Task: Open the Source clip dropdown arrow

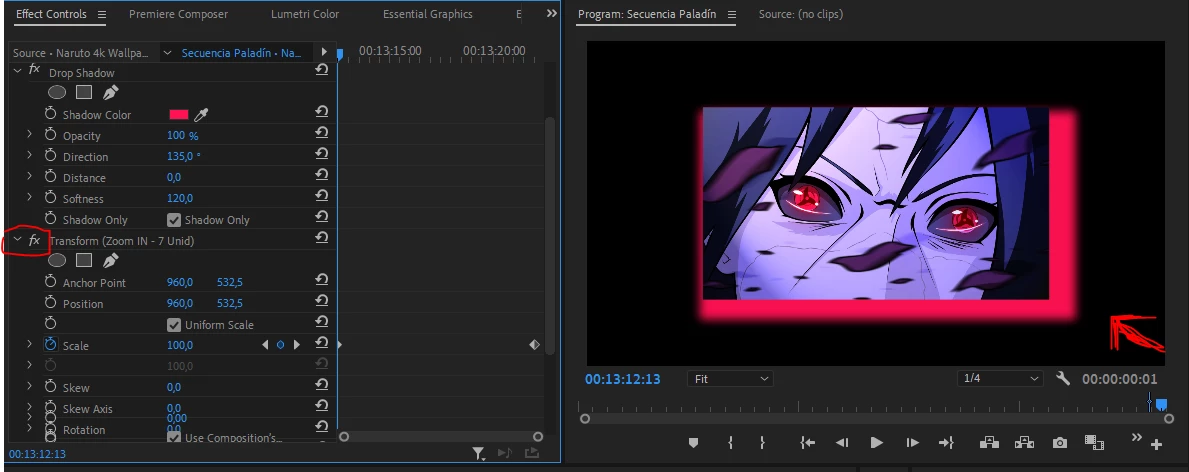Action: pyautogui.click(x=168, y=53)
